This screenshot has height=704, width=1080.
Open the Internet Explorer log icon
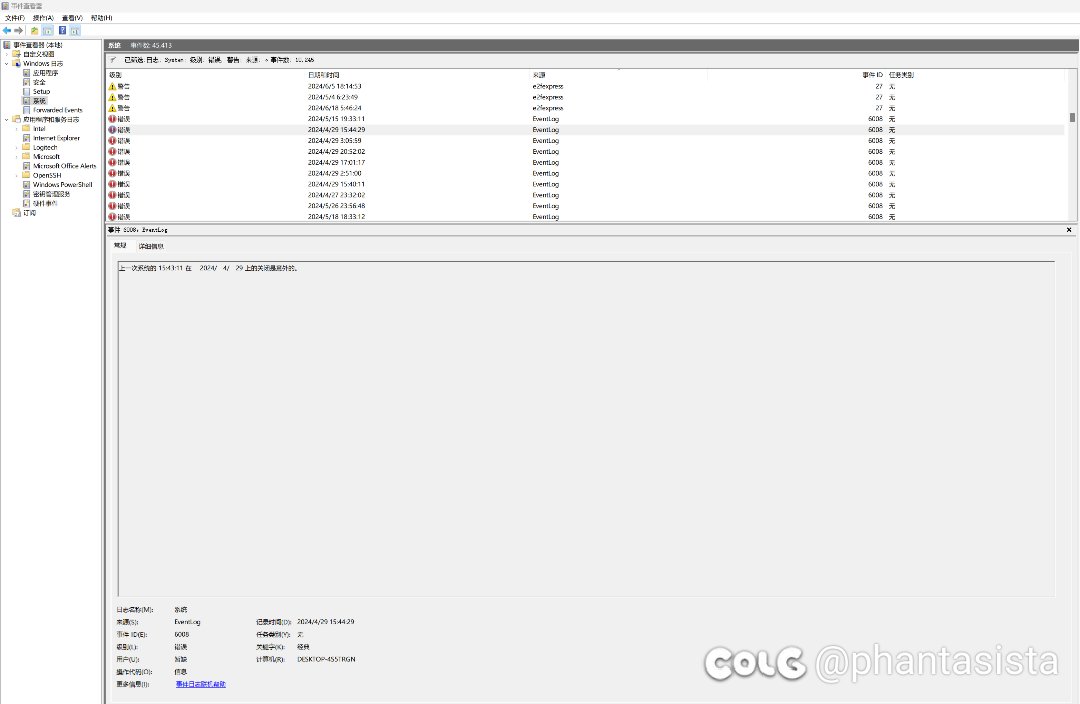coord(27,138)
